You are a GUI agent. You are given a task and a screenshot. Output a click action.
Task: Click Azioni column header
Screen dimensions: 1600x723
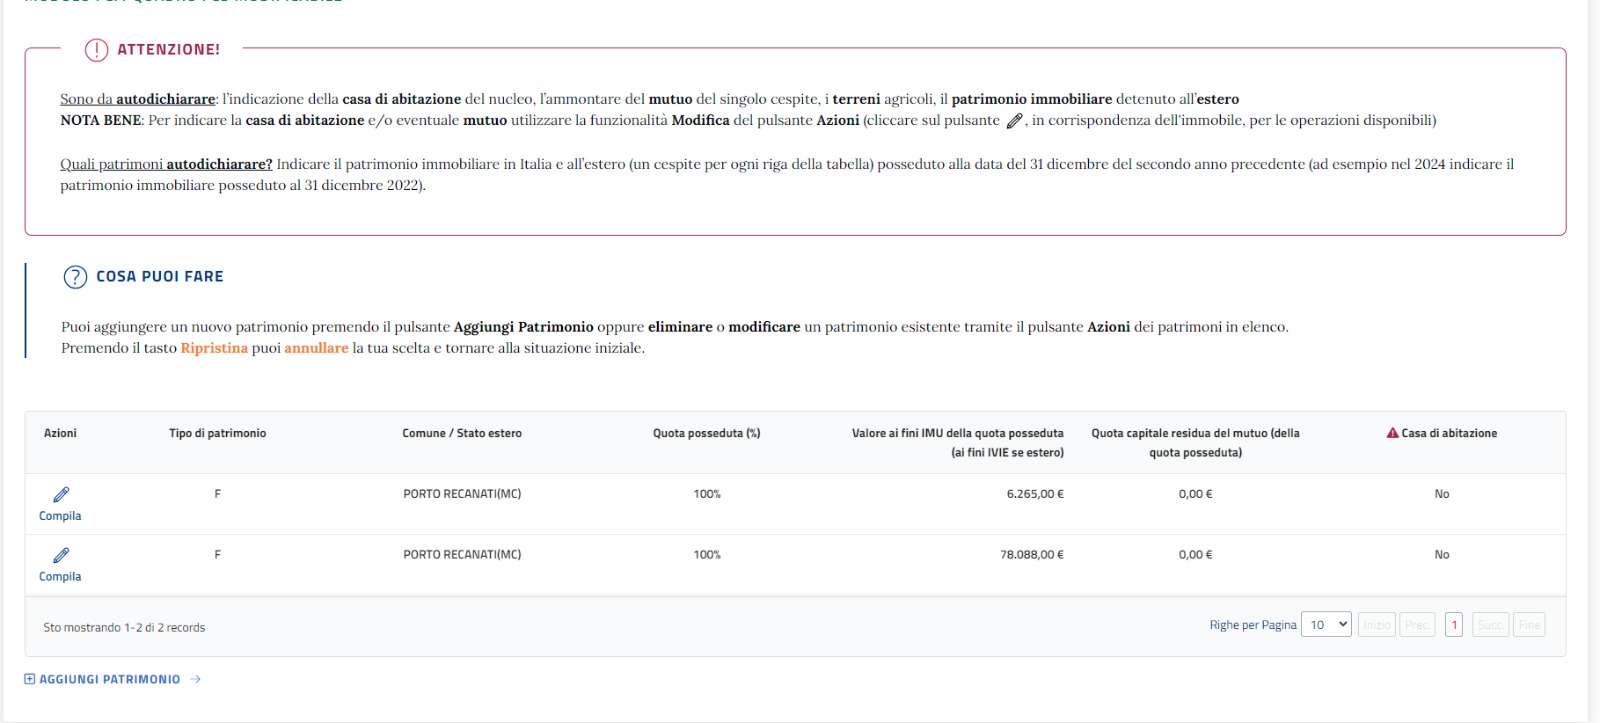tap(60, 433)
